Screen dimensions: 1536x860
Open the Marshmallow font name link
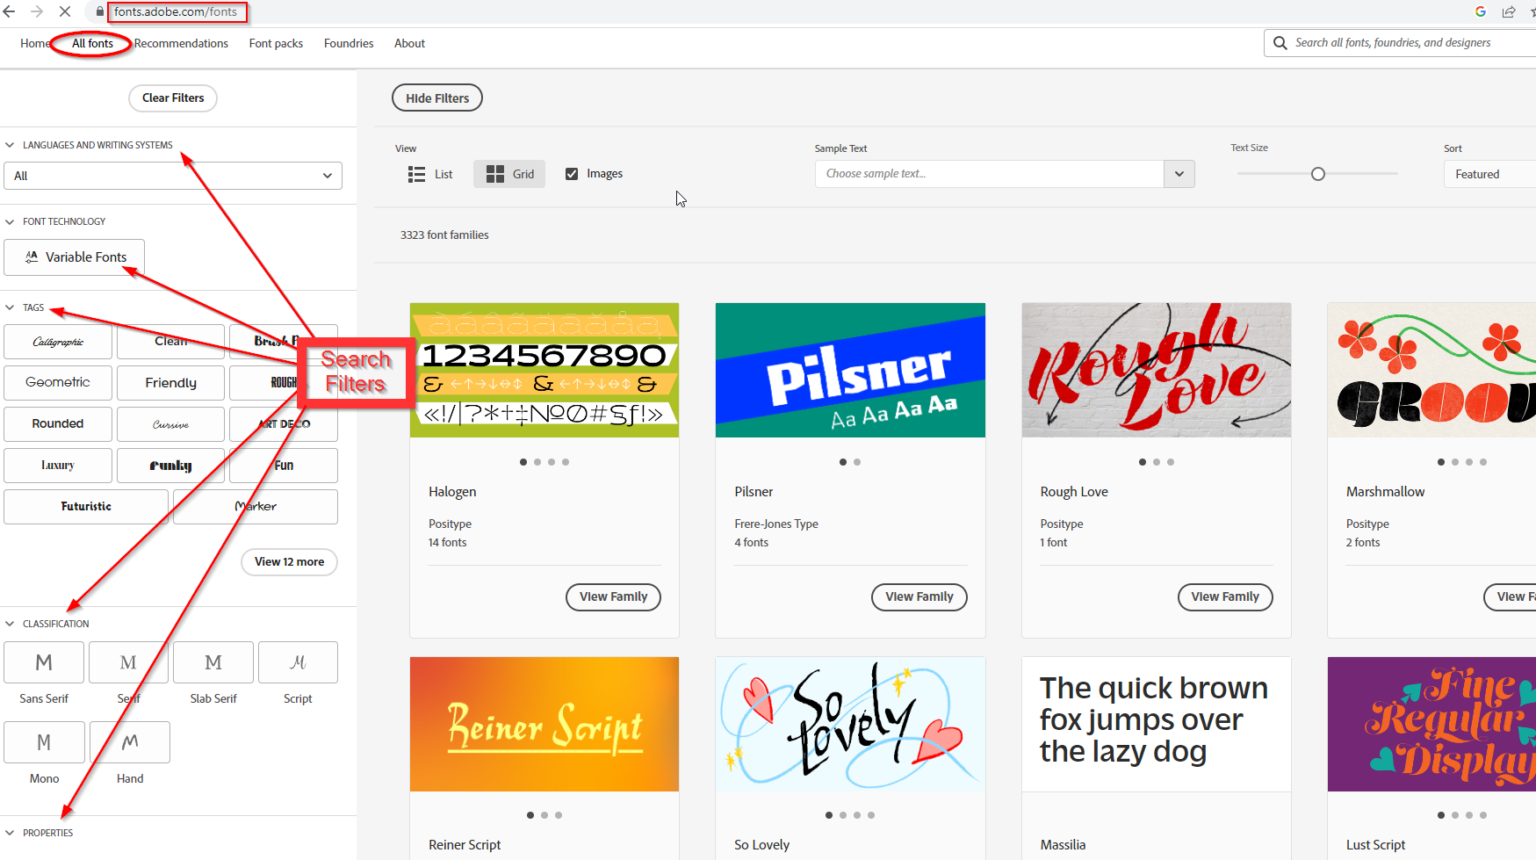point(1385,492)
